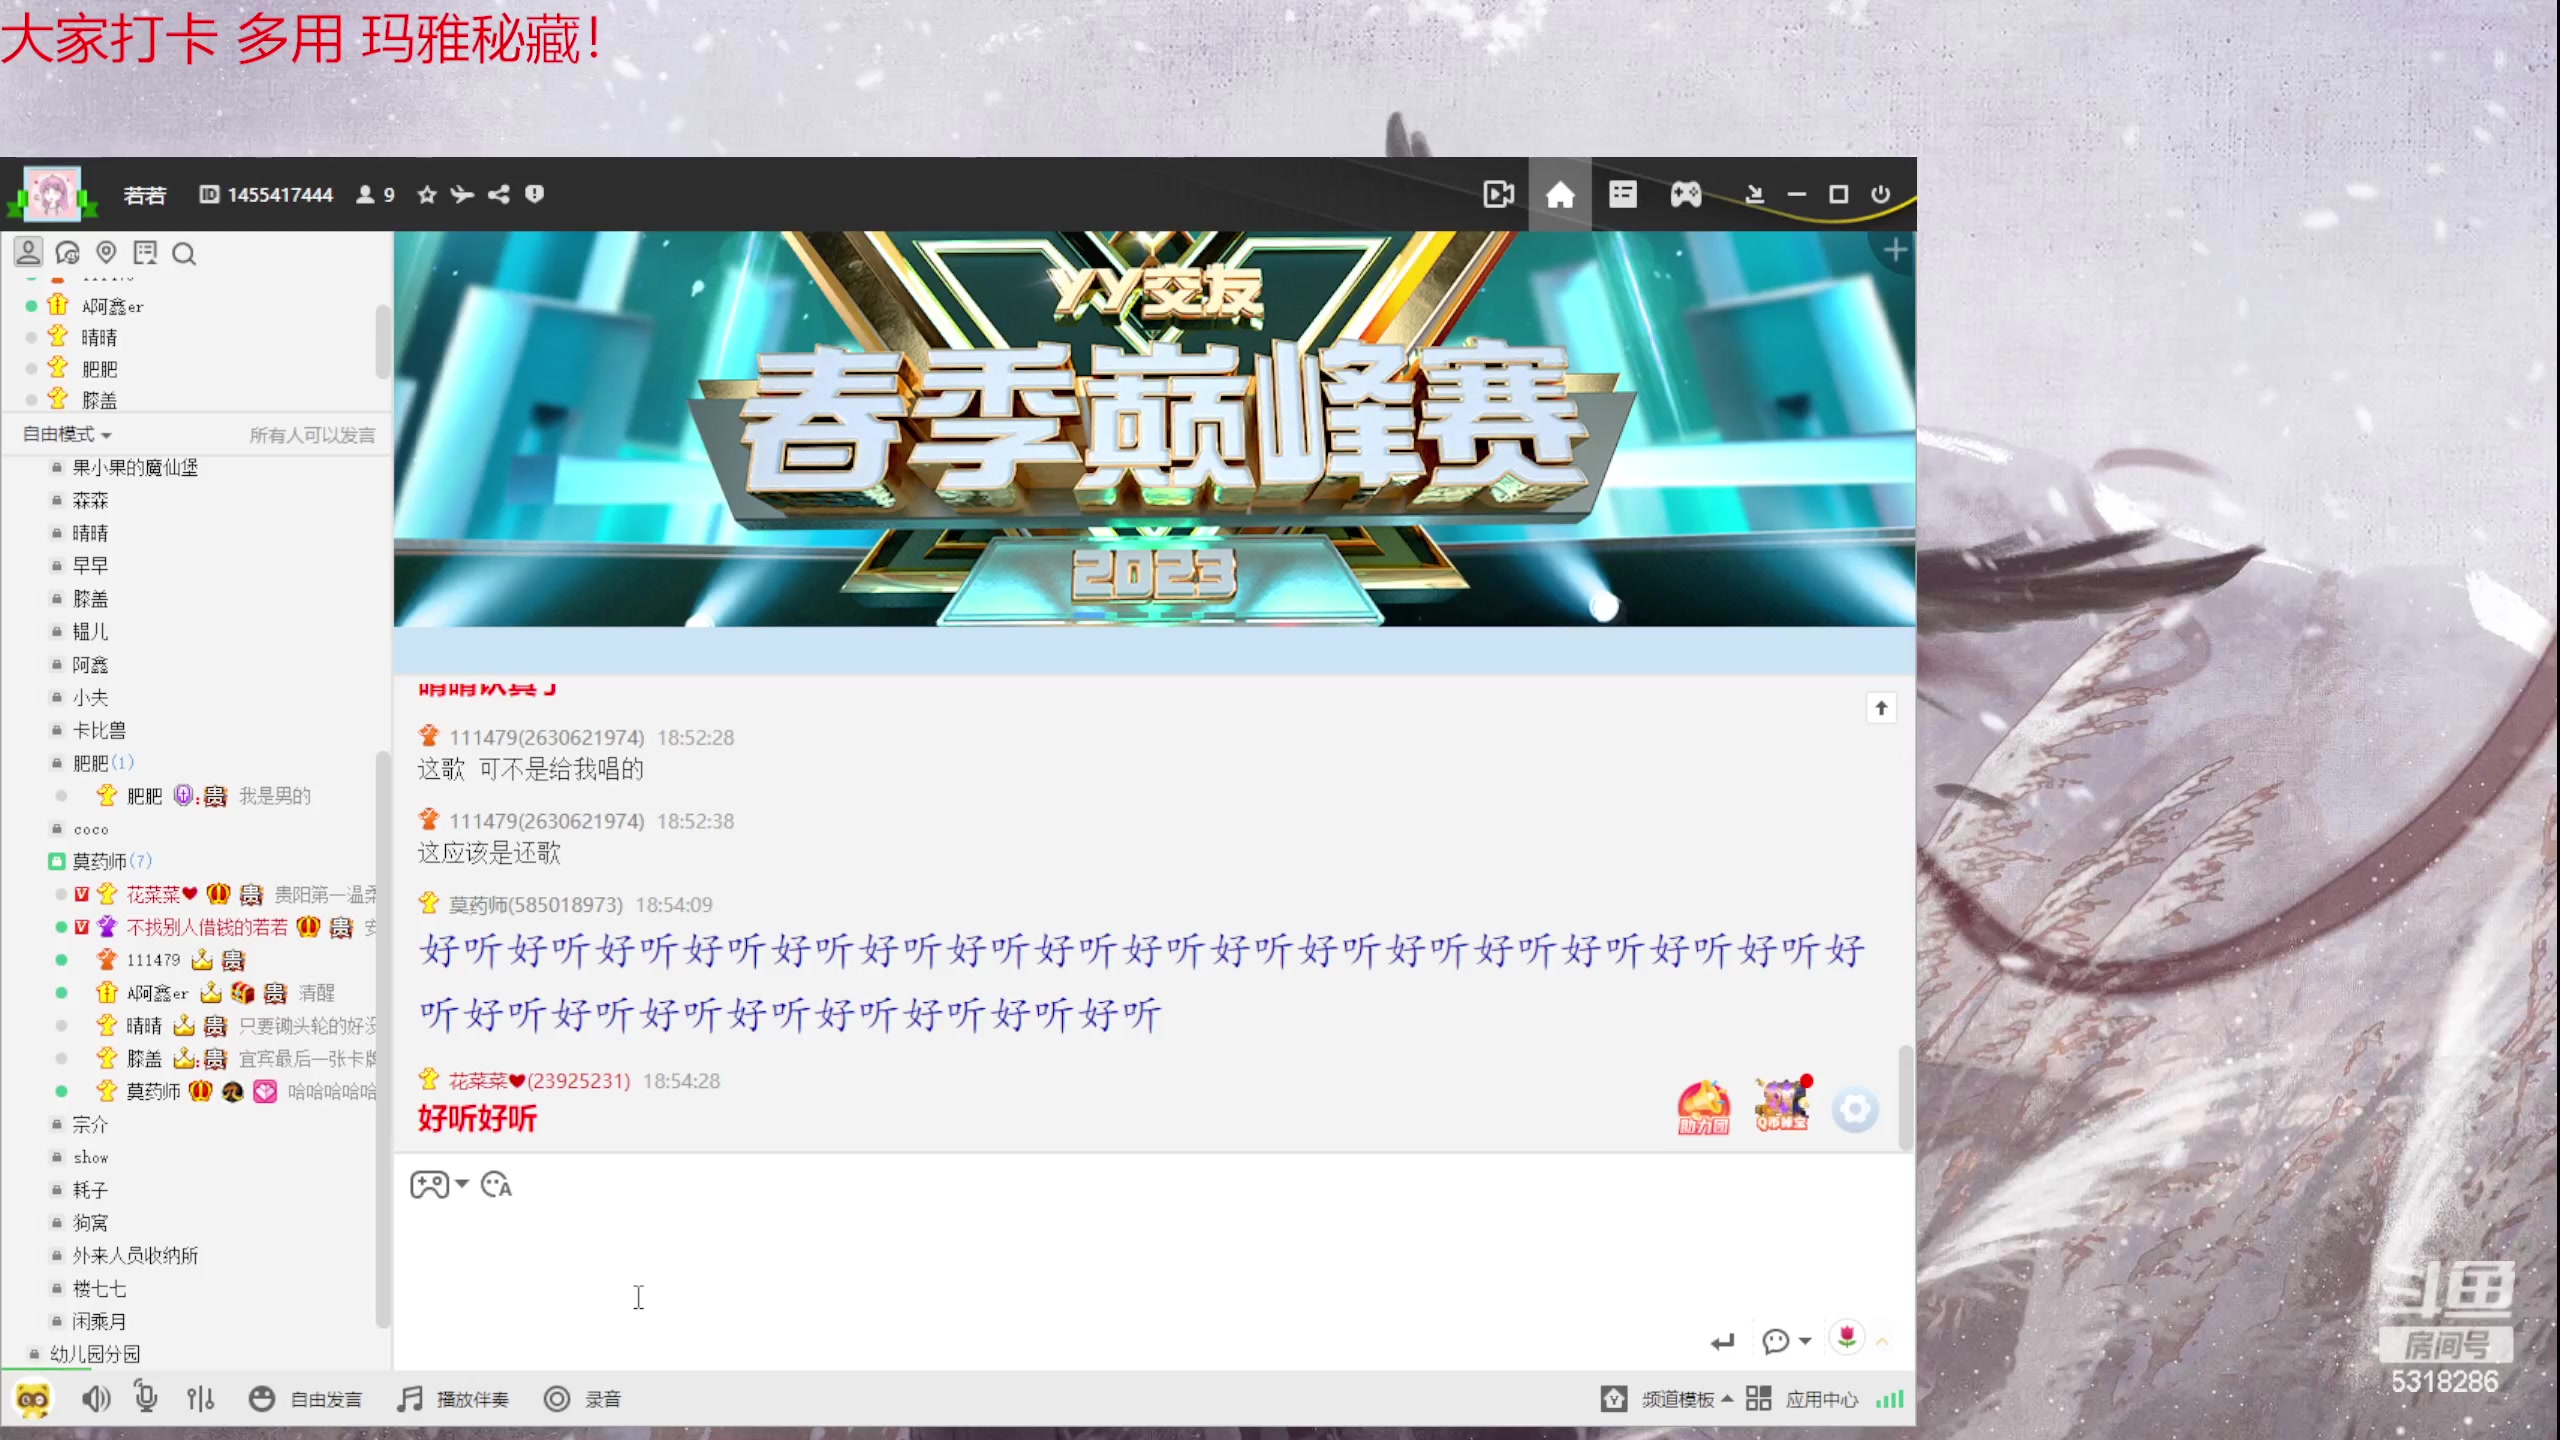Click the scroll-to-top arrow in chat
The image size is (2560, 1440).
pyautogui.click(x=1881, y=708)
